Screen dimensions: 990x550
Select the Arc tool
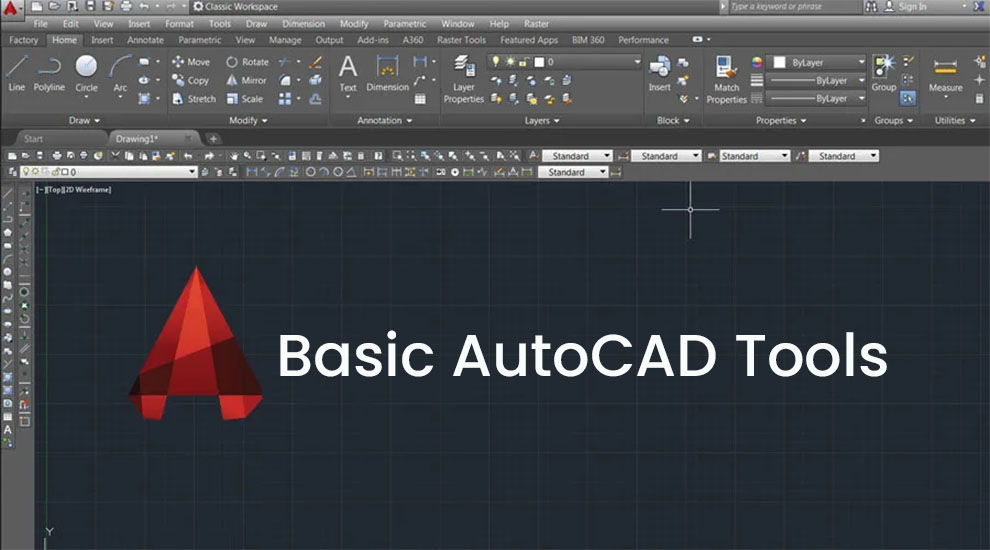point(120,75)
